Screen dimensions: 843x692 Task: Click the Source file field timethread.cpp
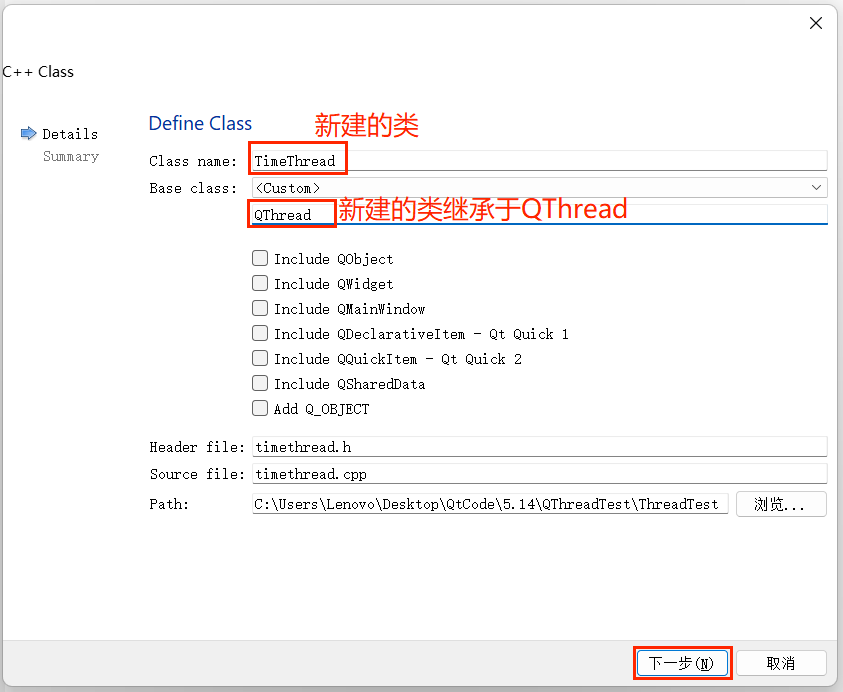pos(540,474)
